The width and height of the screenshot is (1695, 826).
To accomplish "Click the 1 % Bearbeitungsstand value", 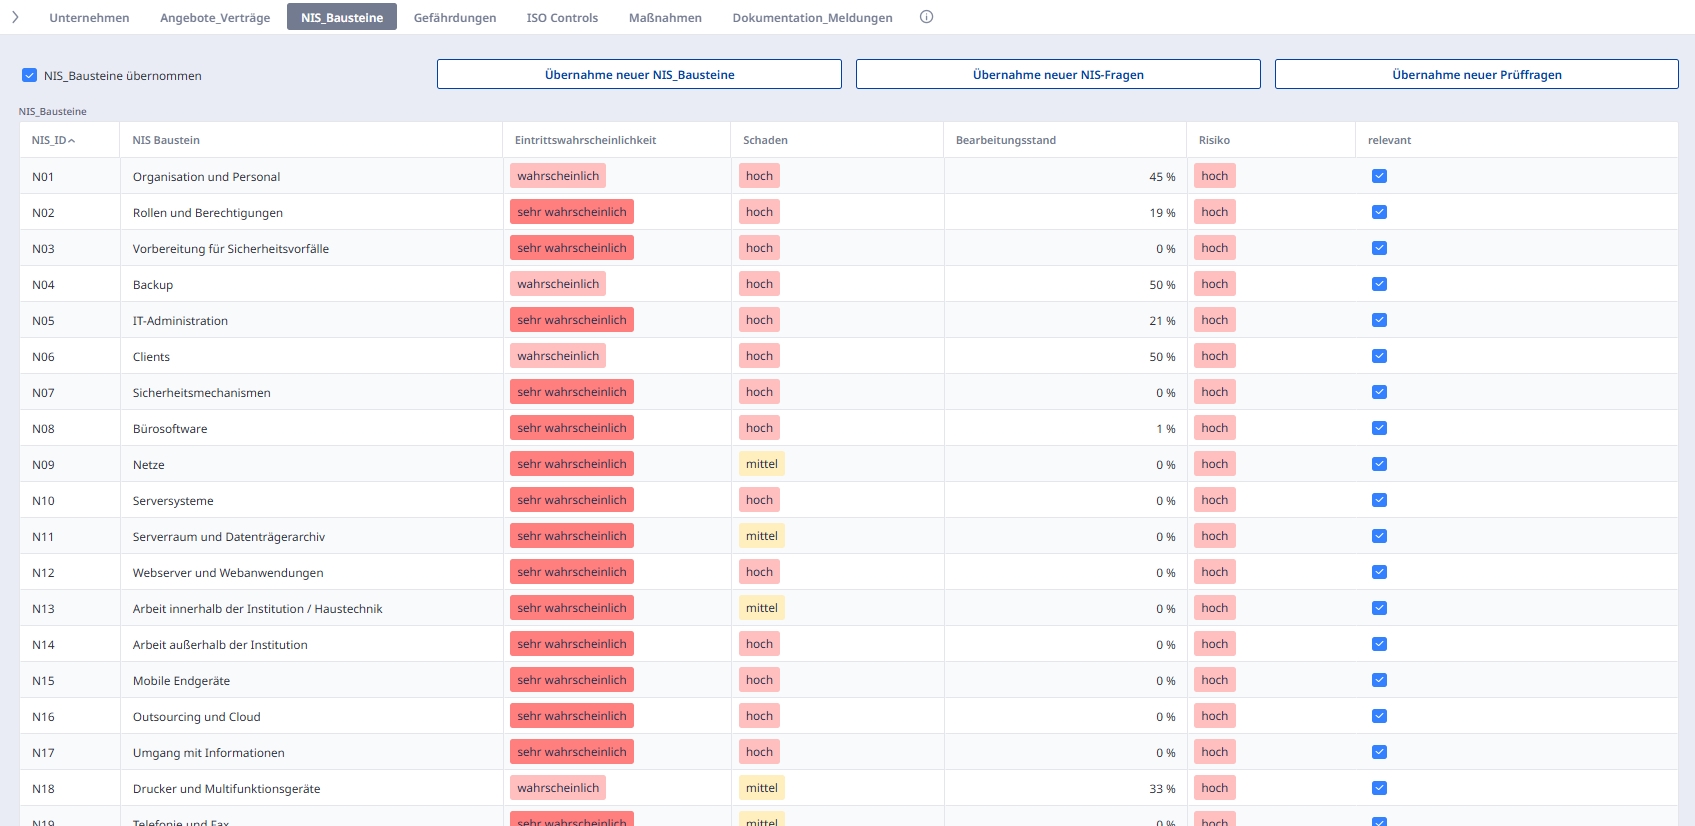I will (1166, 429).
